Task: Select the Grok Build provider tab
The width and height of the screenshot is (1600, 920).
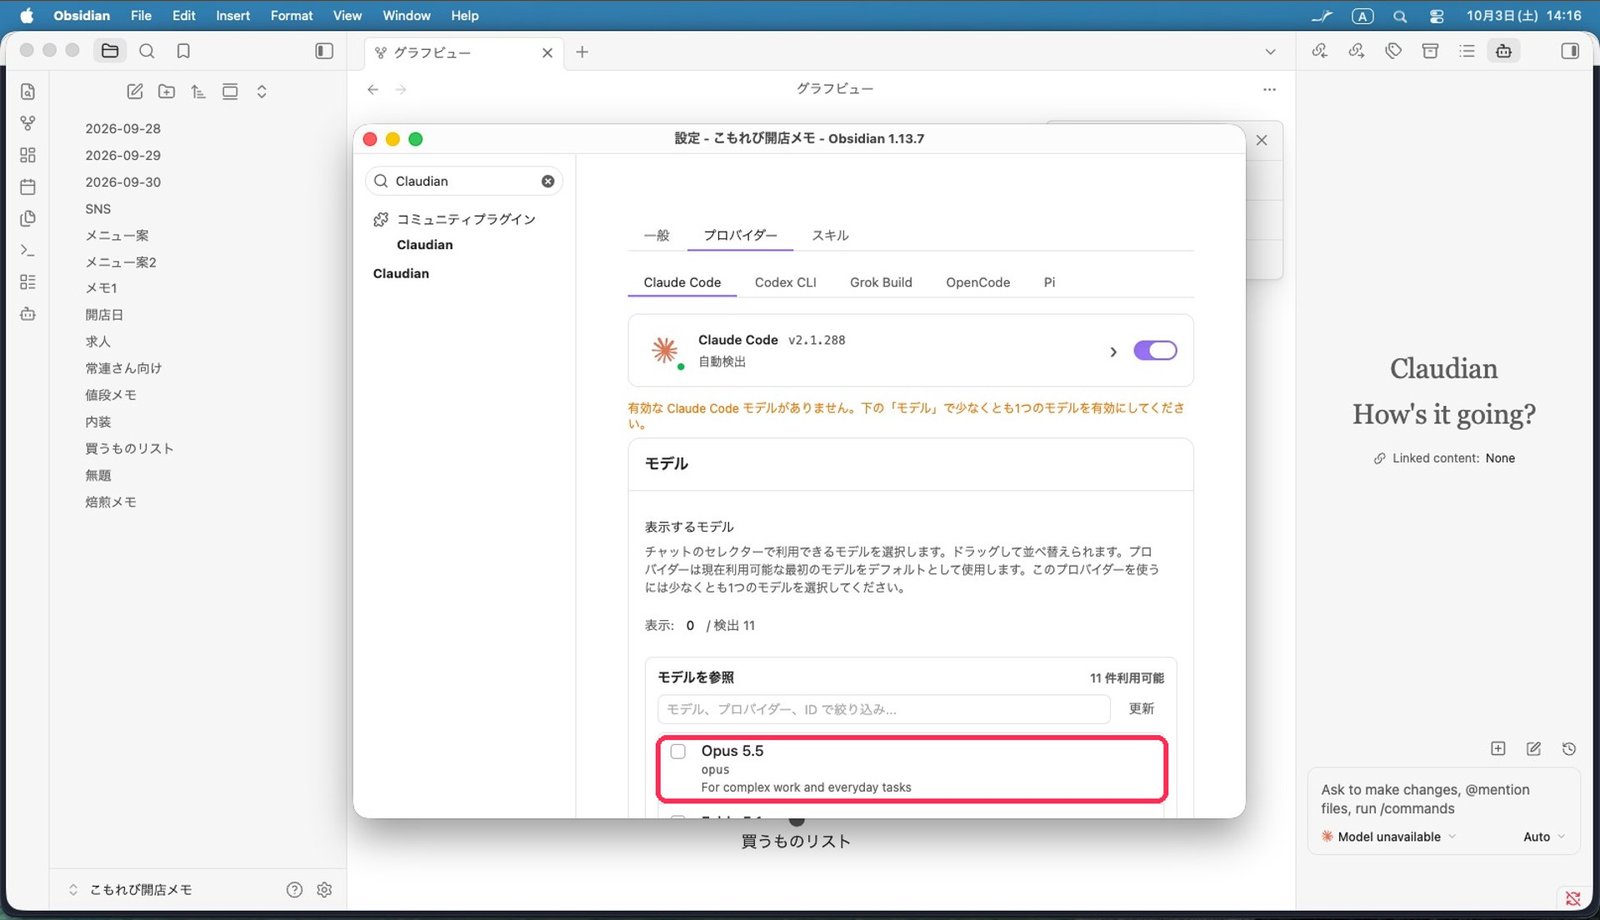Action: (881, 283)
